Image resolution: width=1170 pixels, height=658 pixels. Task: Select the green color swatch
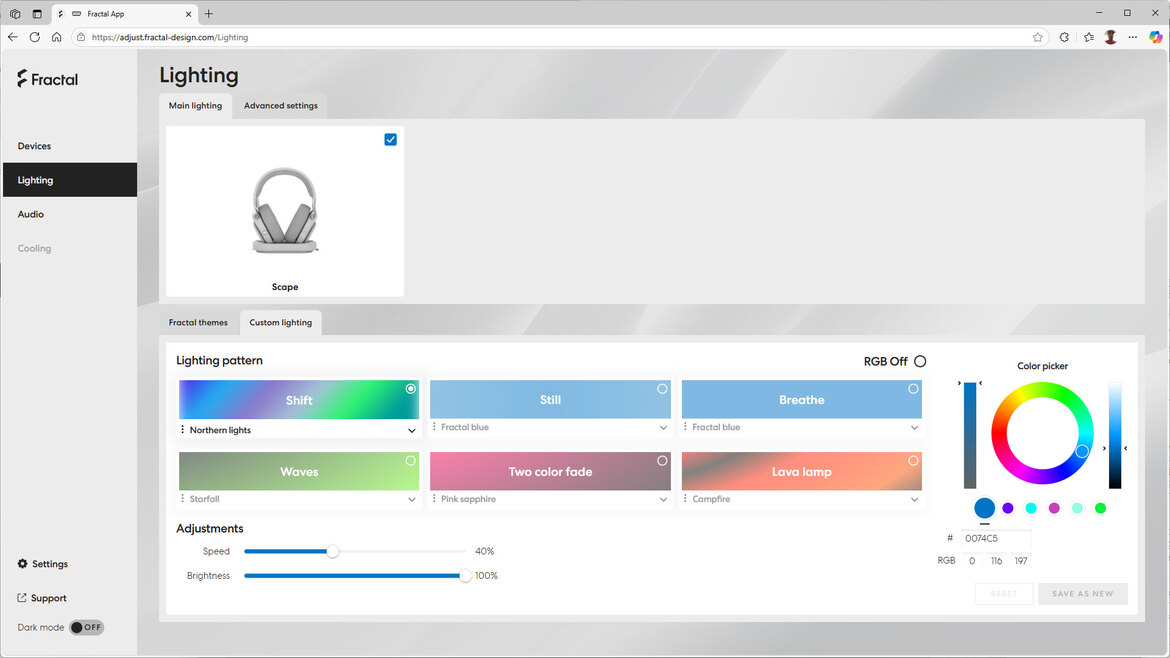click(1101, 508)
